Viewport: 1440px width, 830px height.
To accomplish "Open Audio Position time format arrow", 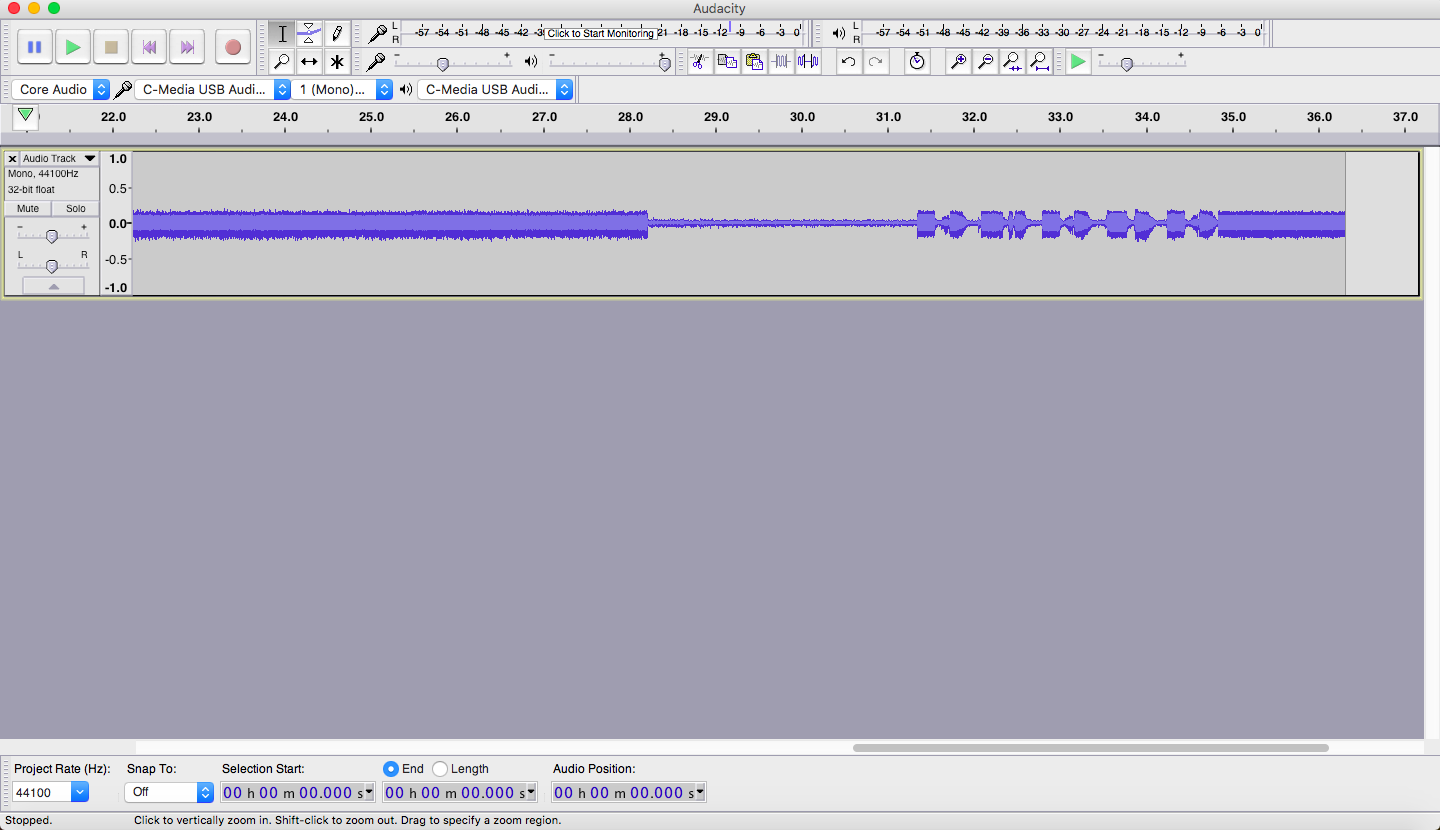I will click(x=700, y=792).
